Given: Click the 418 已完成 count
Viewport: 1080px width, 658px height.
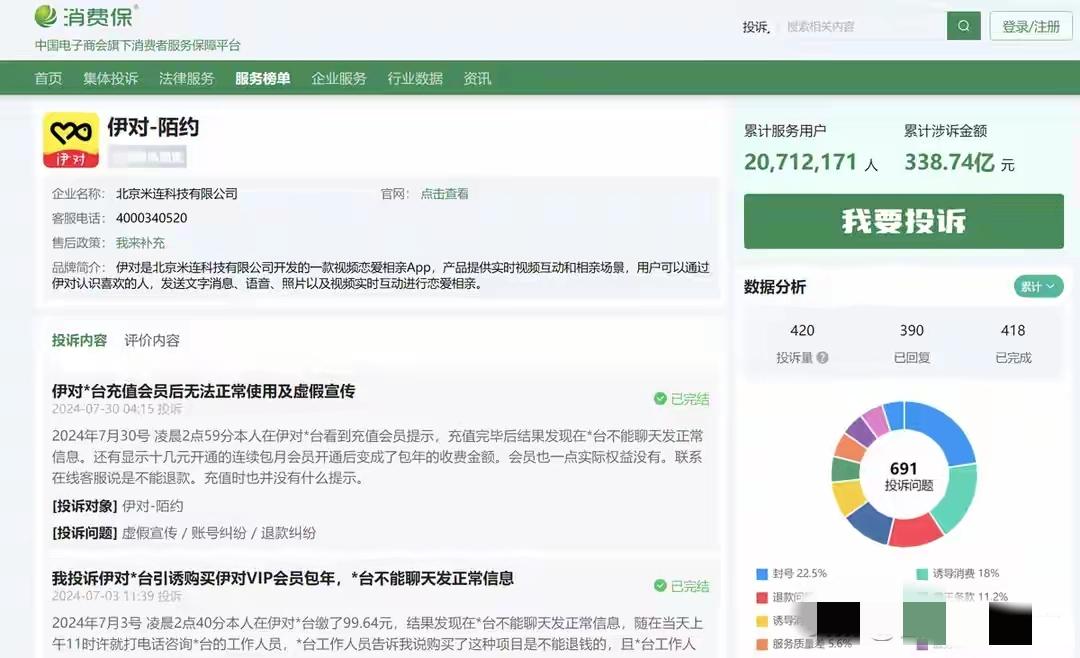Looking at the screenshot, I should pos(1012,331).
